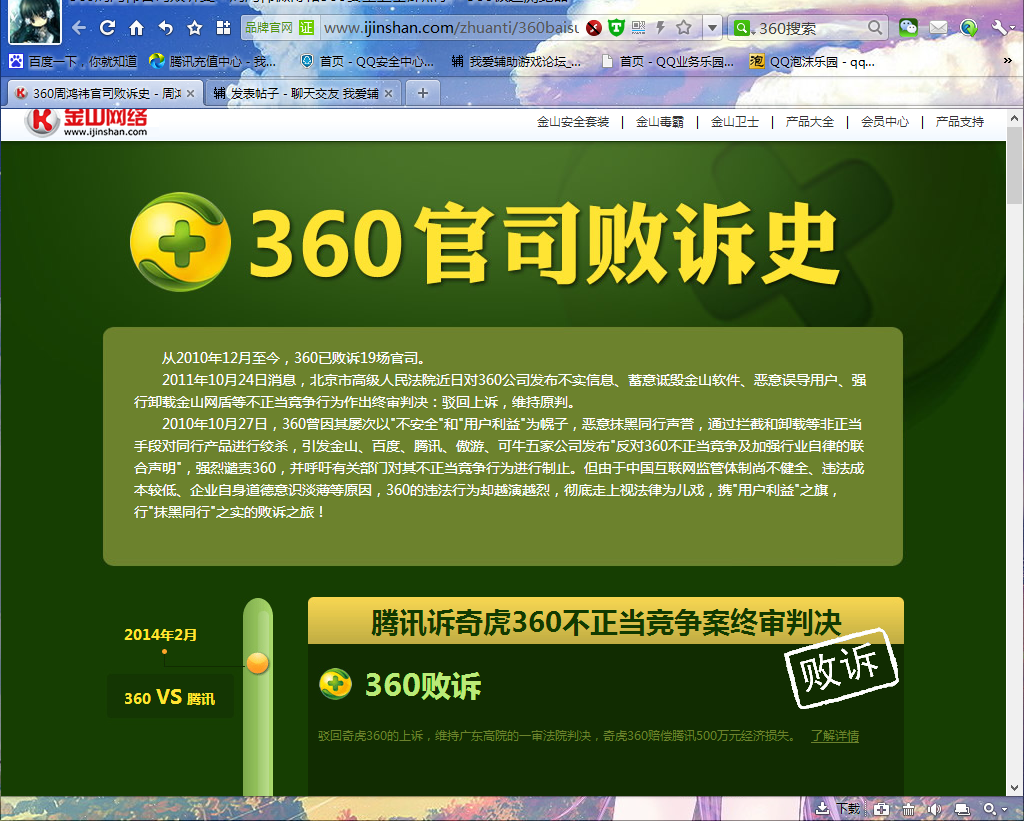Click the address bar URL field
This screenshot has width=1024, height=821.
[451, 28]
